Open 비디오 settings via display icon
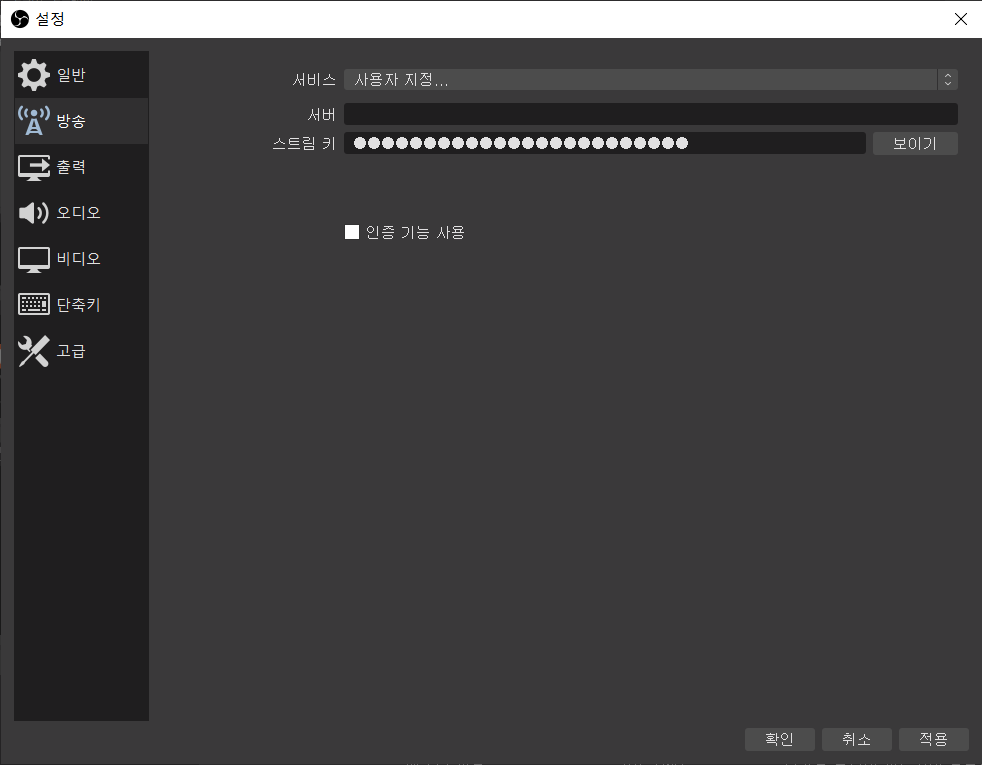Viewport: 982px width, 765px height. pyautogui.click(x=33, y=258)
